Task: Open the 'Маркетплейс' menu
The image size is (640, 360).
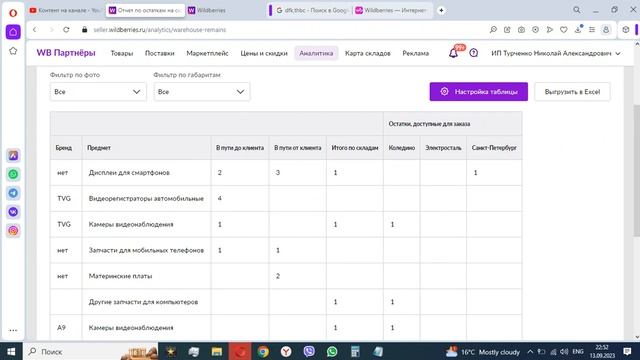Action: (207, 53)
